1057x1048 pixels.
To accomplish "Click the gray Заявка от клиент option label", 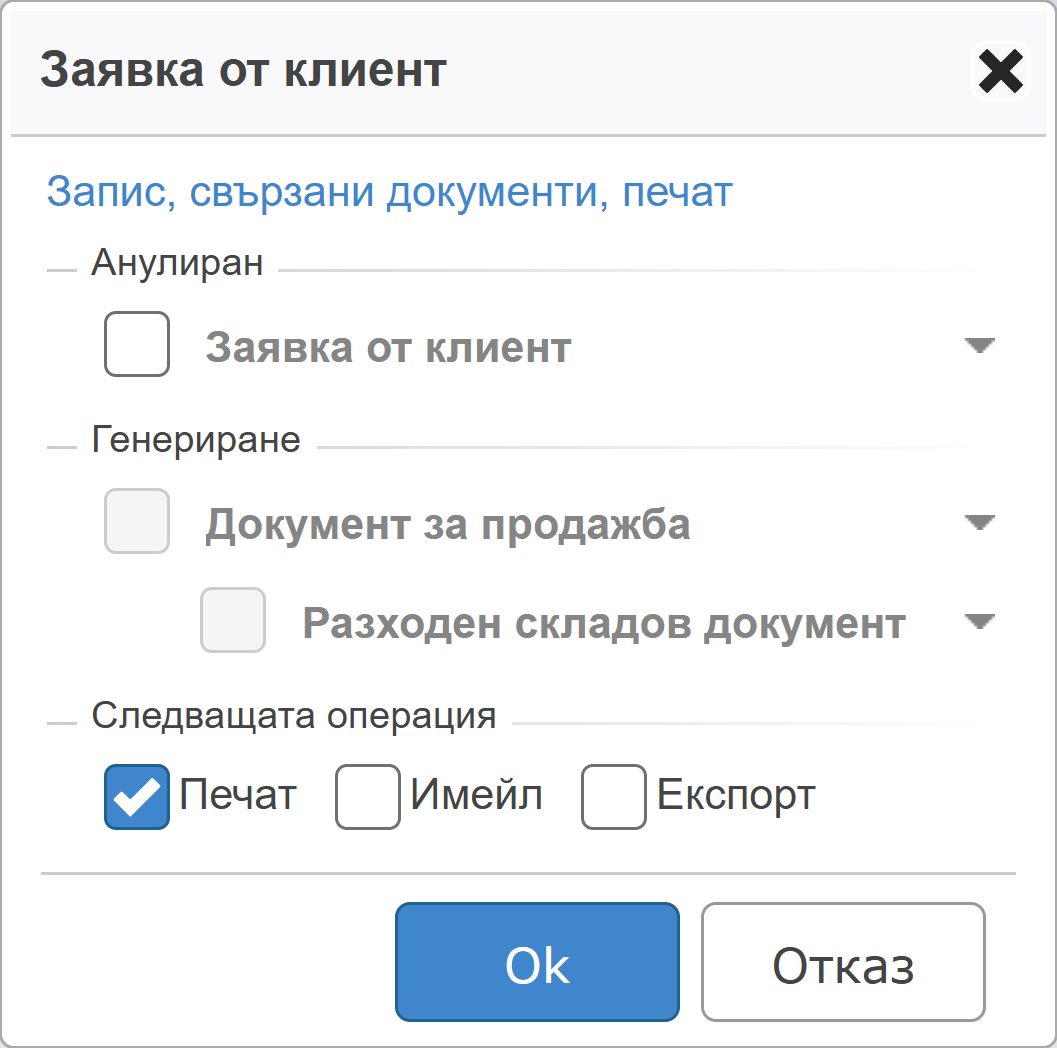I will tap(388, 348).
